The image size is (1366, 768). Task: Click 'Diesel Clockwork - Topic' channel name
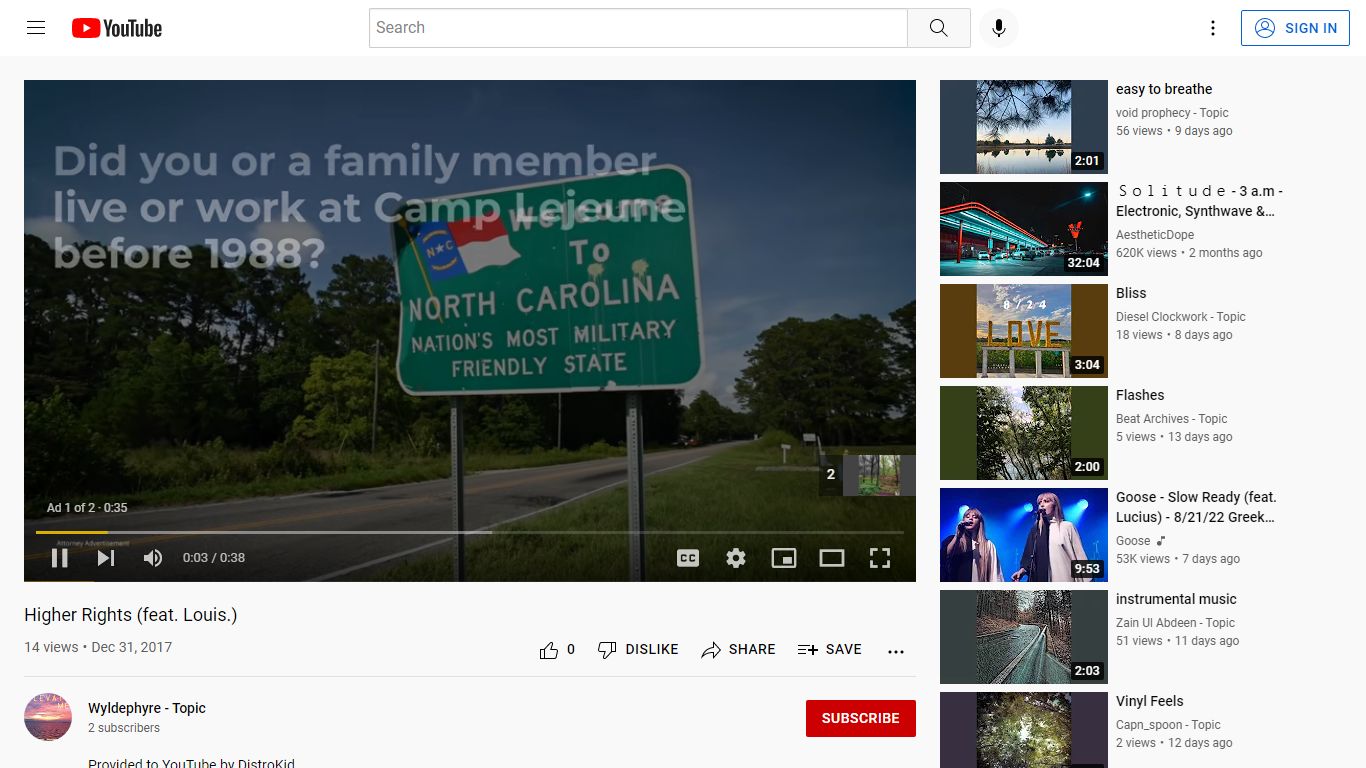click(1181, 317)
